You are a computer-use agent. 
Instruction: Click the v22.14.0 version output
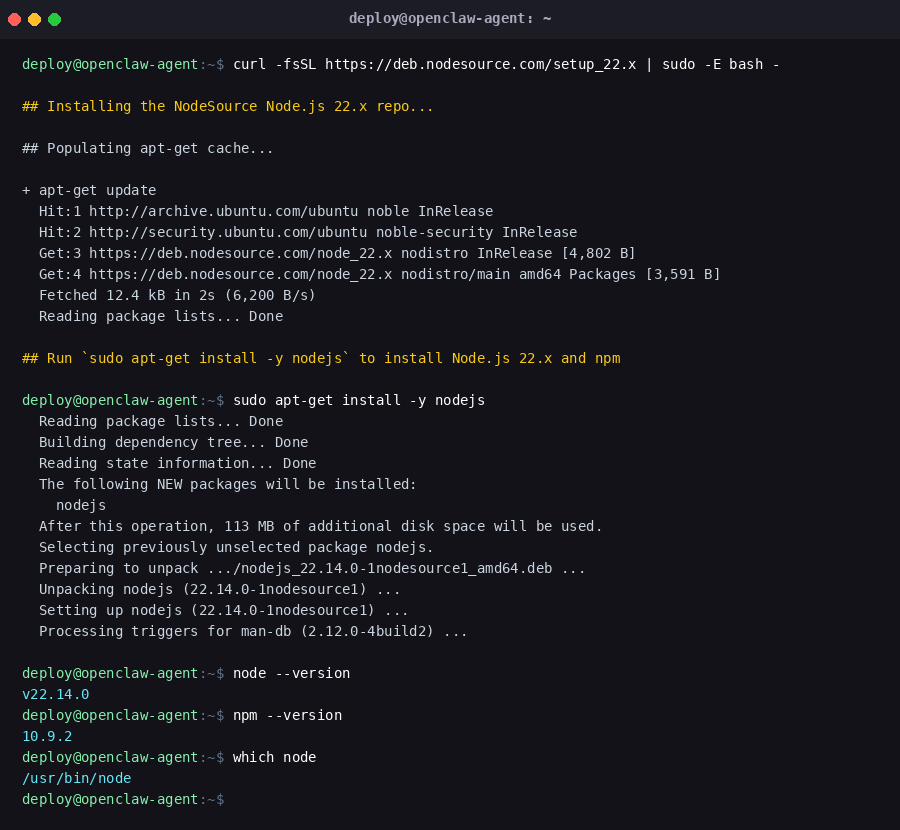click(55, 694)
